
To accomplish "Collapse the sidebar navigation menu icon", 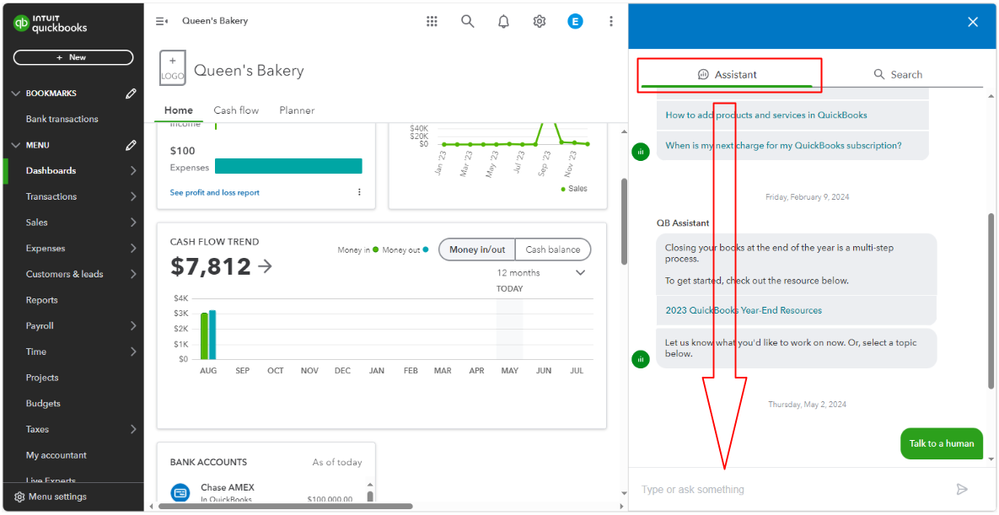I will [x=161, y=21].
